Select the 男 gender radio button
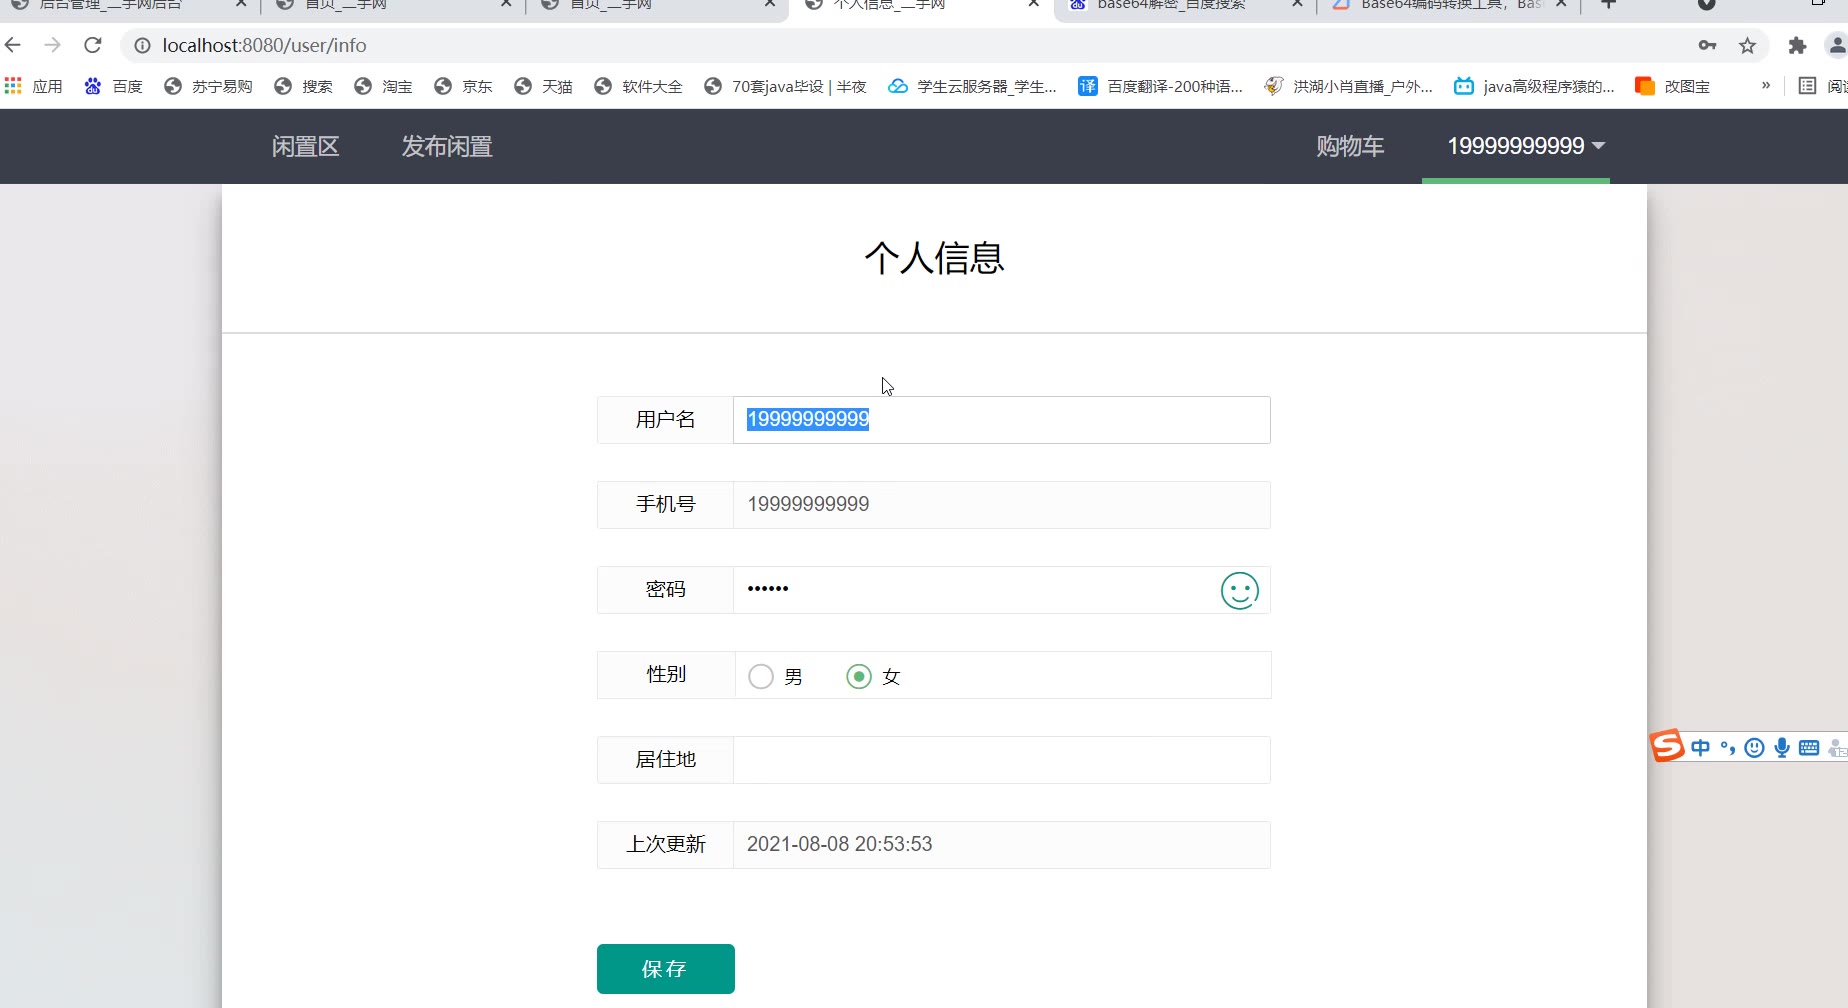 click(761, 676)
